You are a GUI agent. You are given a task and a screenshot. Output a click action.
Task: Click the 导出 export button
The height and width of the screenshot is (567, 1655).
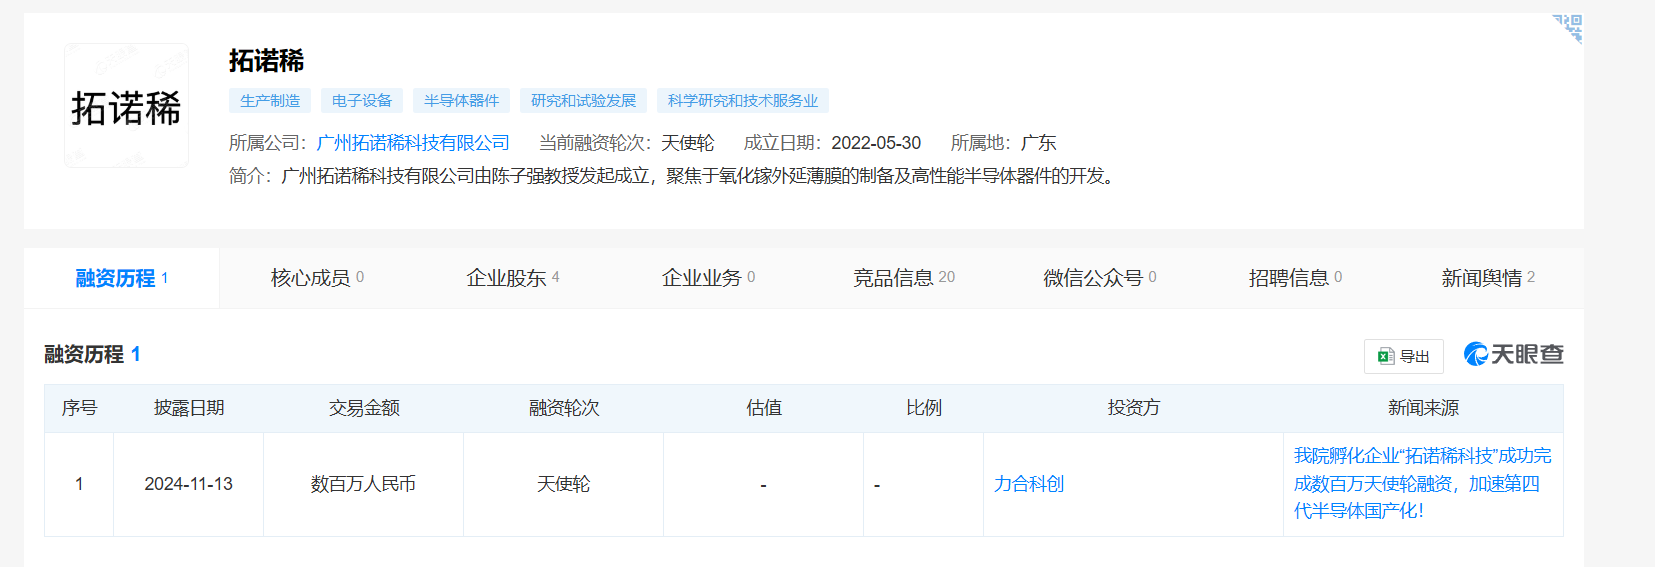[x=1403, y=356]
